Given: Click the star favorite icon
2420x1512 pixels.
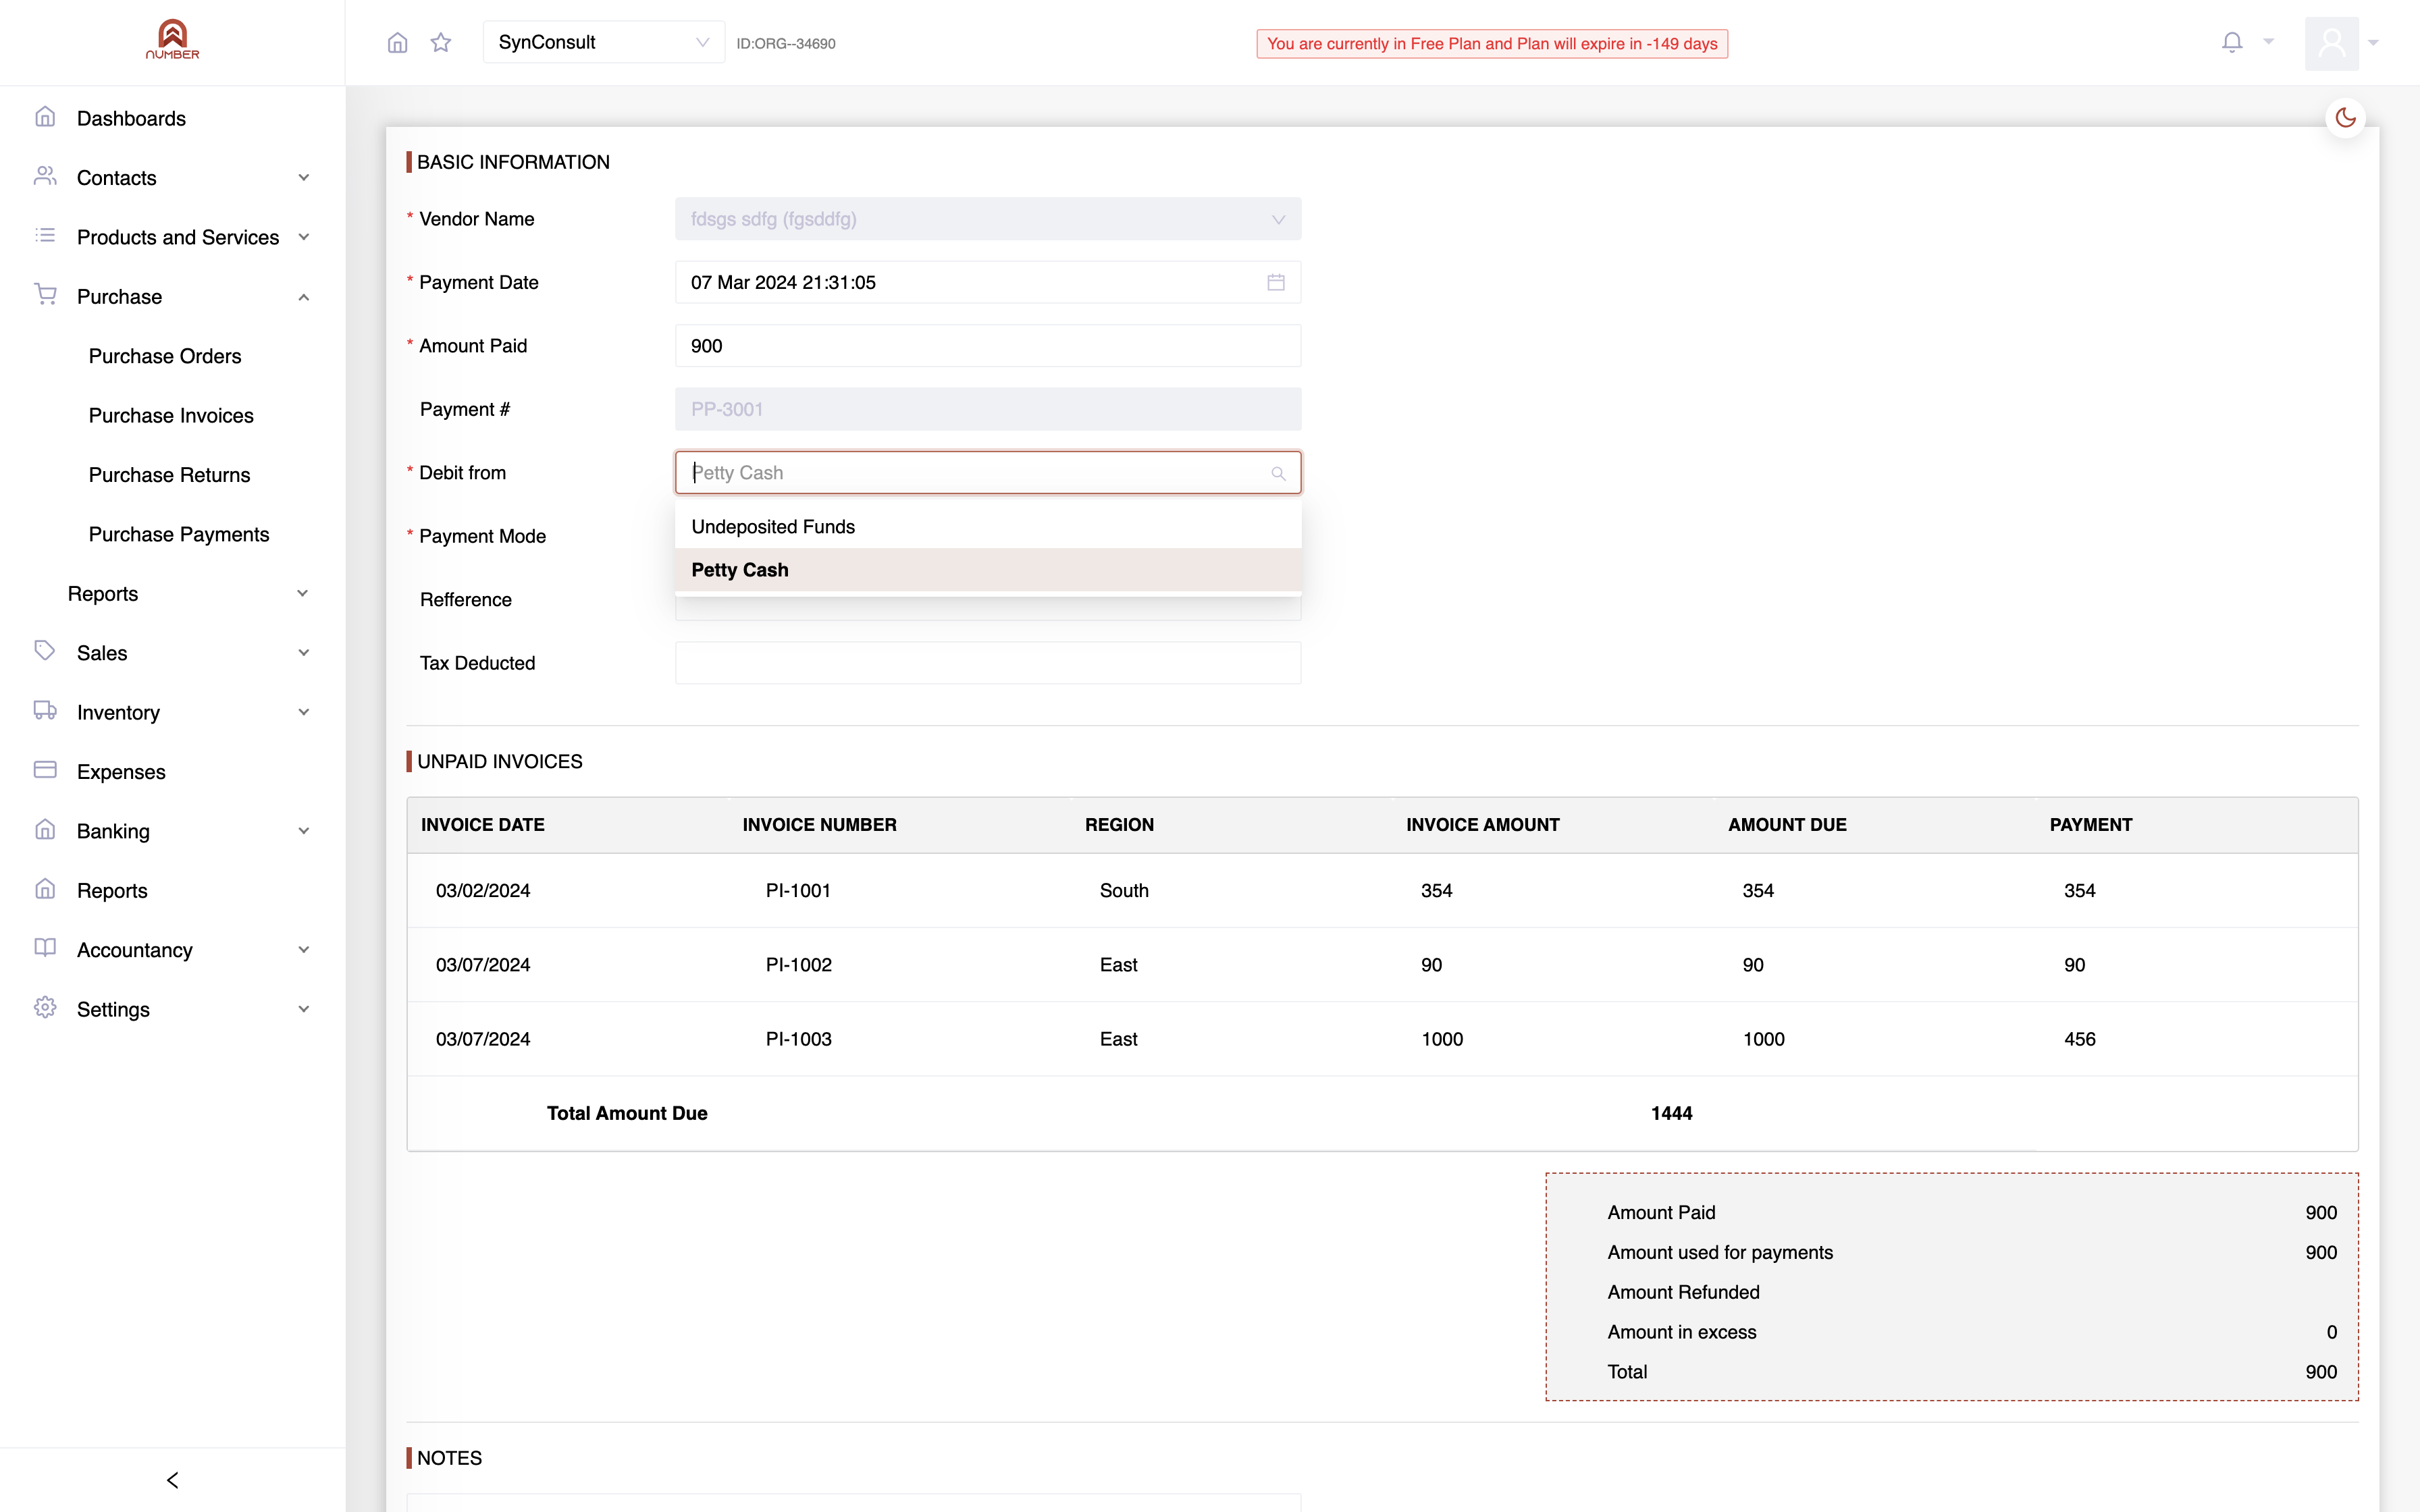Looking at the screenshot, I should (x=441, y=42).
